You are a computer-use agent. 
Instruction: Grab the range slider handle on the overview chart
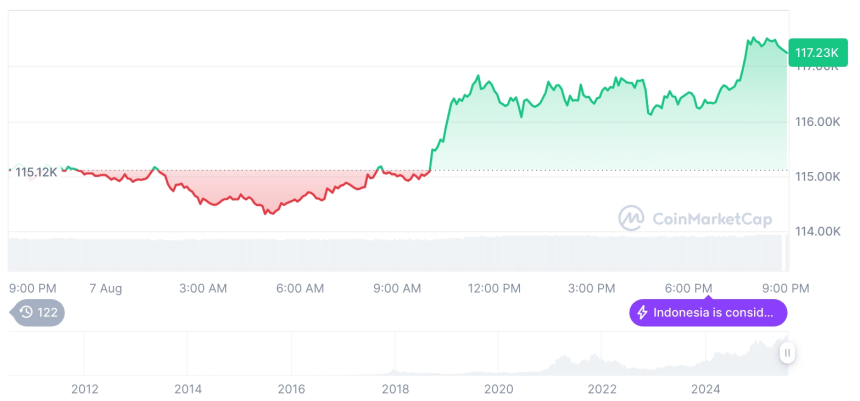coord(788,353)
